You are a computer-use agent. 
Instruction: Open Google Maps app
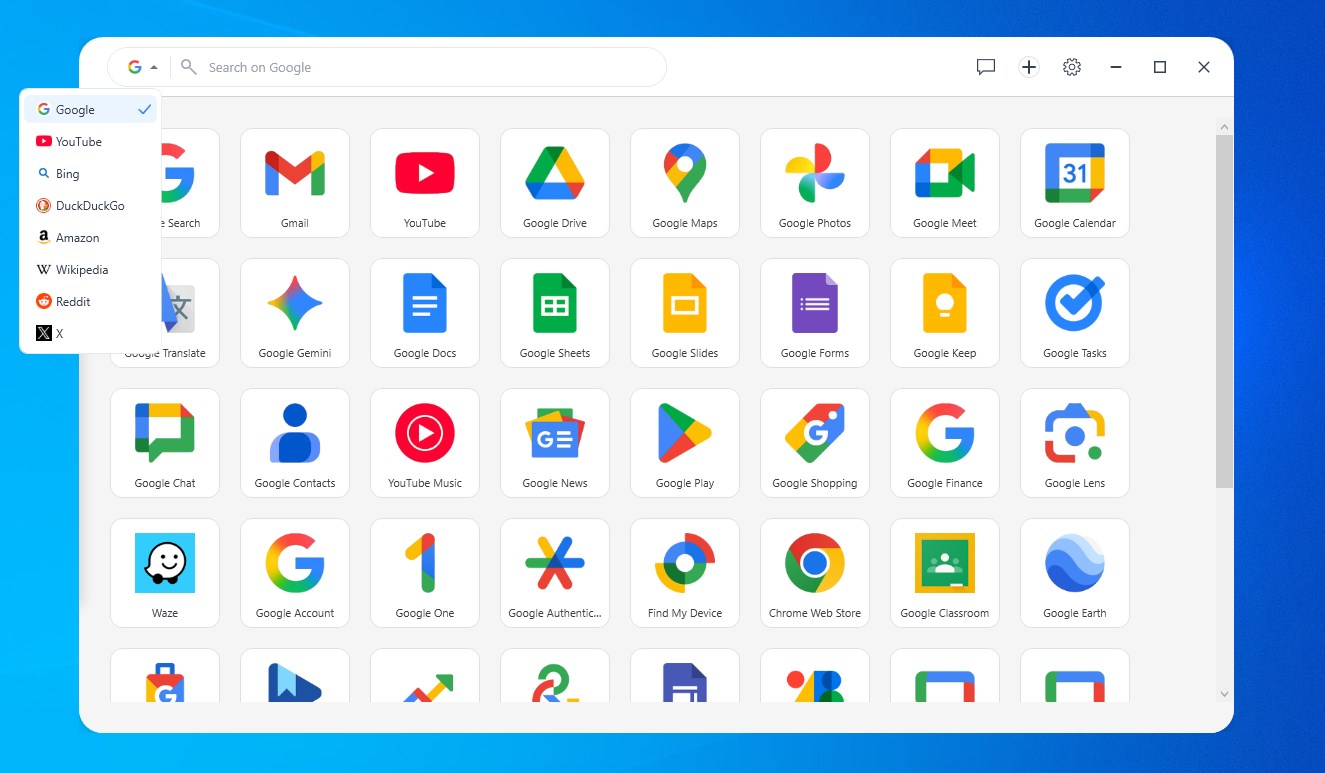click(685, 183)
